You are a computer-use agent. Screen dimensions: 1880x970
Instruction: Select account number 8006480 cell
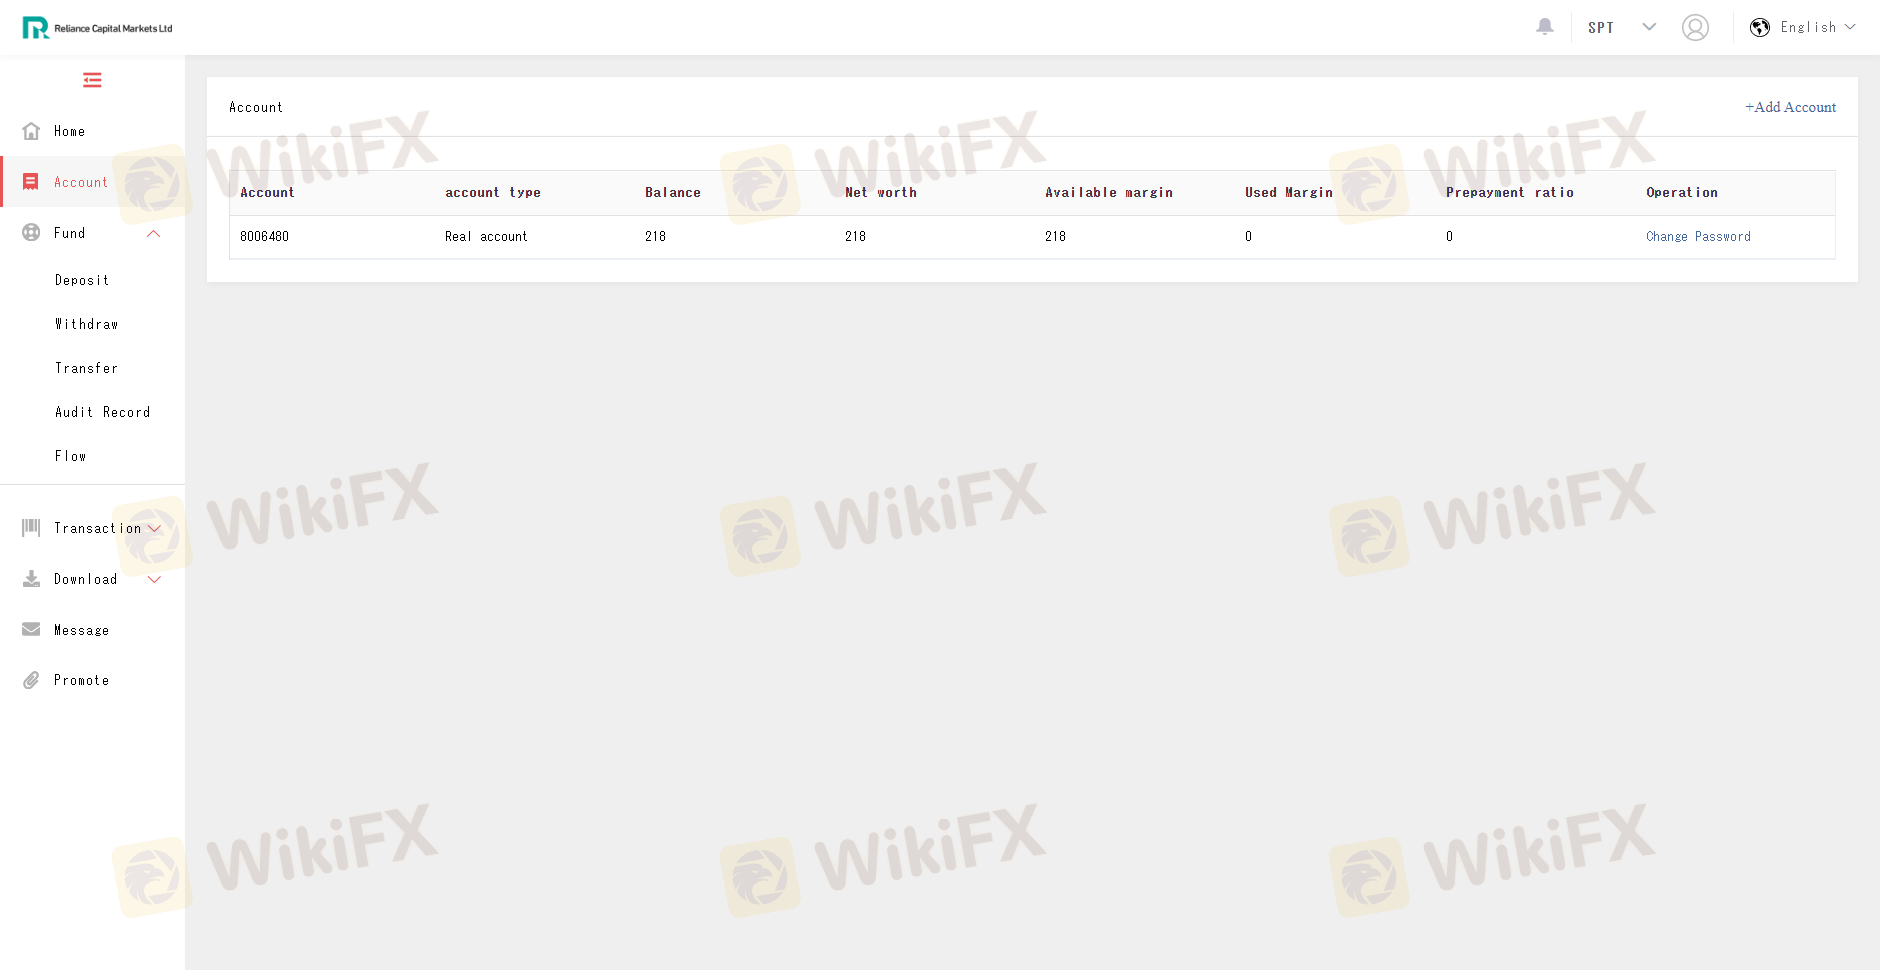click(x=264, y=237)
